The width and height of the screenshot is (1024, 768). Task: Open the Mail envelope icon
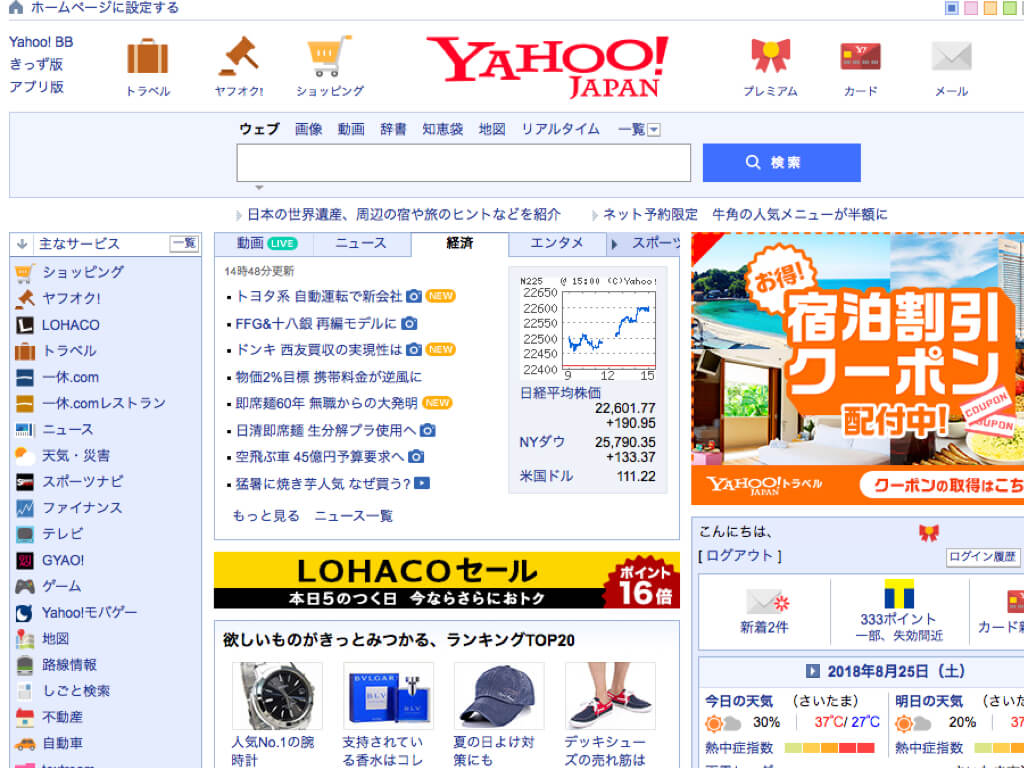point(951,57)
